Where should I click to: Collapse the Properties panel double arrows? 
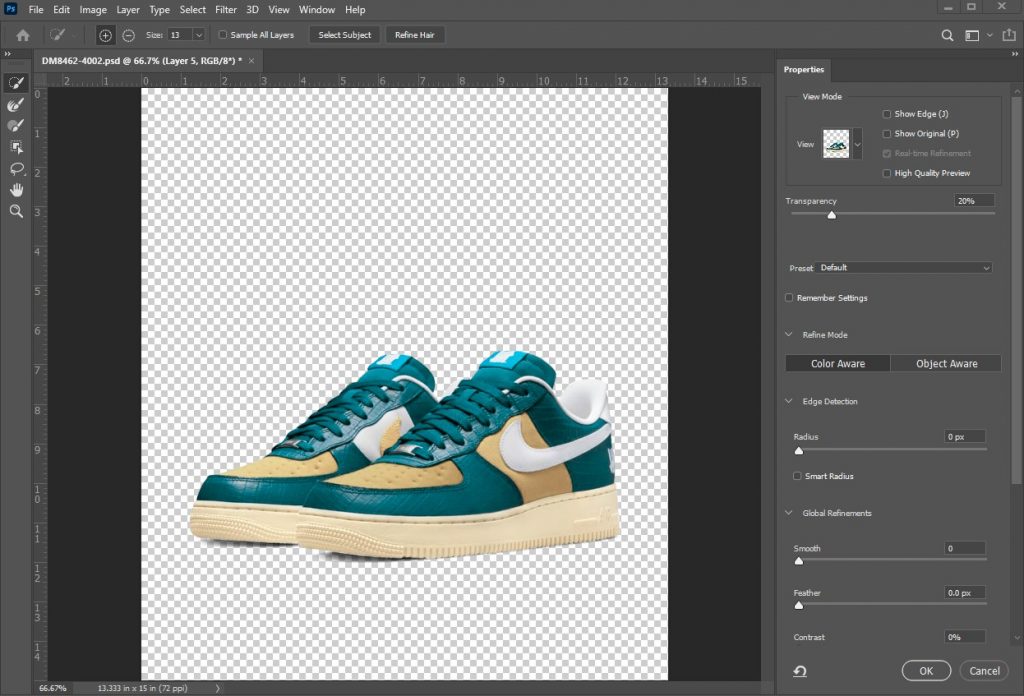coord(1015,54)
